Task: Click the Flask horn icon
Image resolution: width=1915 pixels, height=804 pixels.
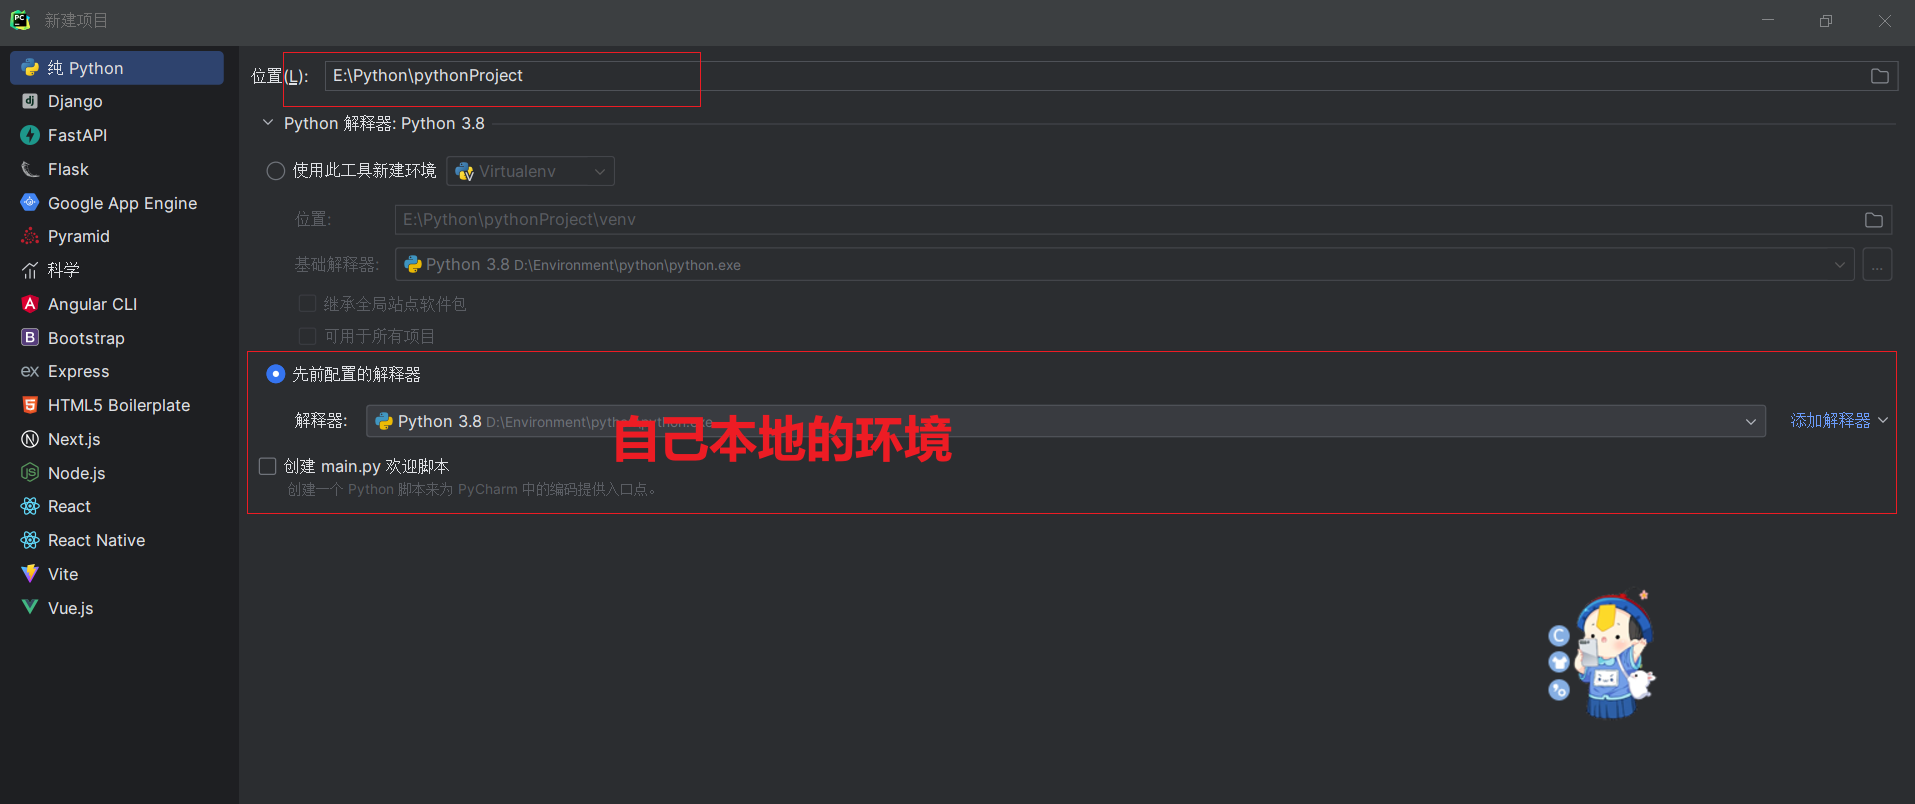Action: (30, 169)
